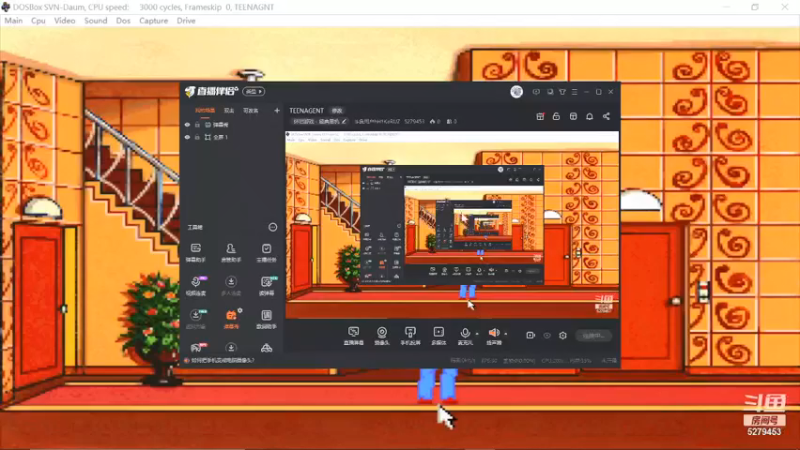Click the pill button next to app logo
Screen dimensions: 800x450
[254, 92]
